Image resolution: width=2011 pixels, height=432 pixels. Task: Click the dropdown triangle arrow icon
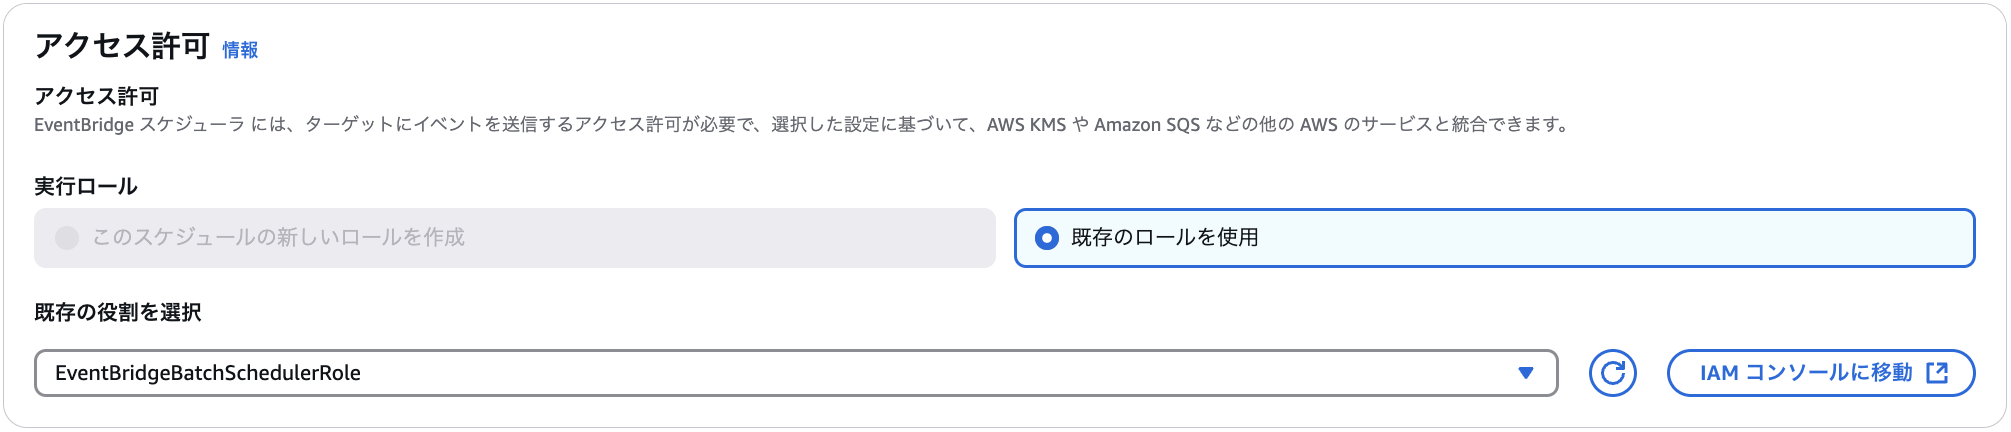pyautogui.click(x=1526, y=373)
